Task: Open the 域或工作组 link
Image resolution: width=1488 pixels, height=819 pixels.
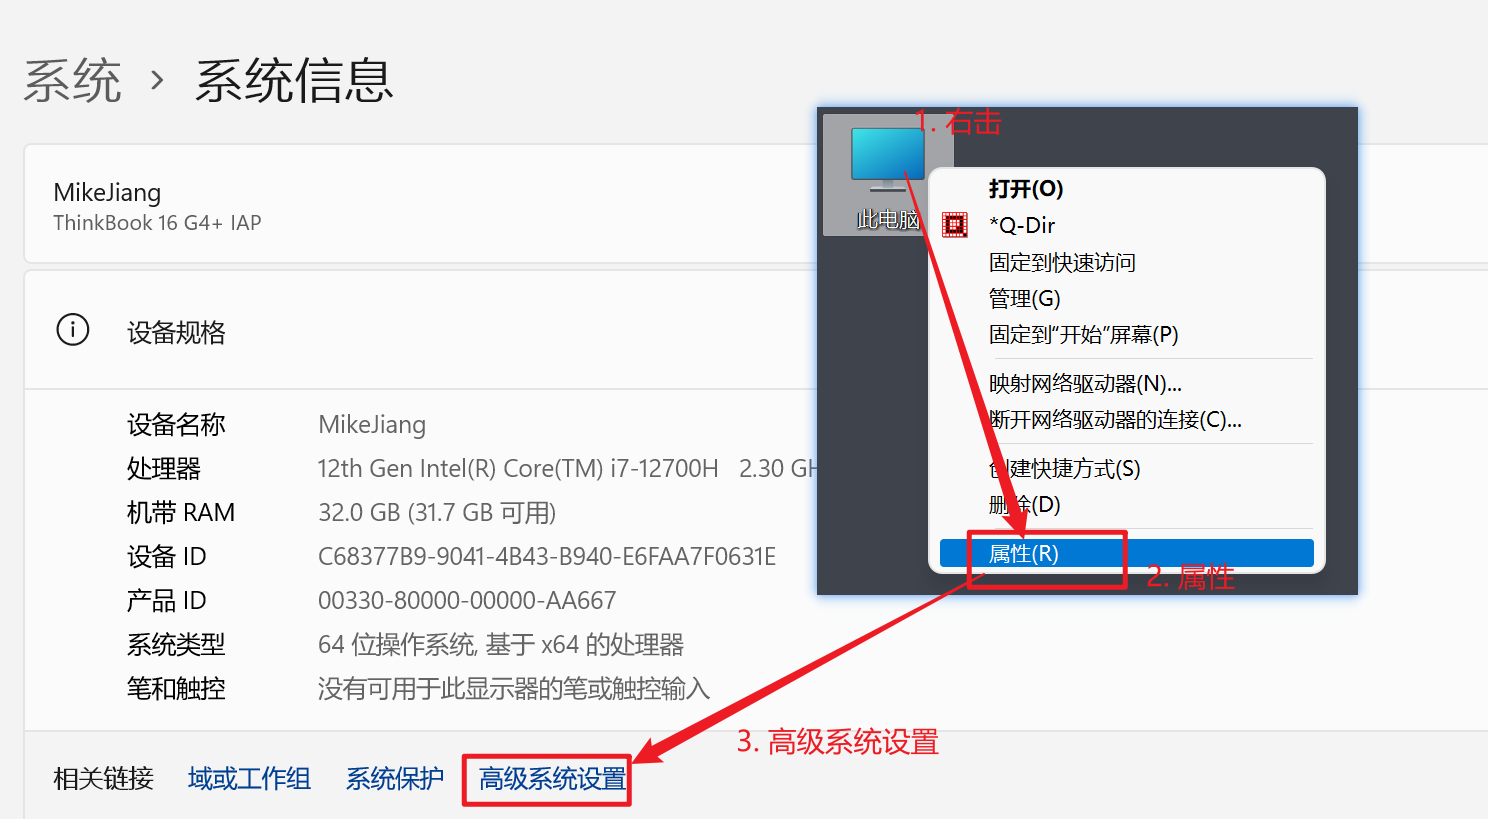Action: (249, 779)
